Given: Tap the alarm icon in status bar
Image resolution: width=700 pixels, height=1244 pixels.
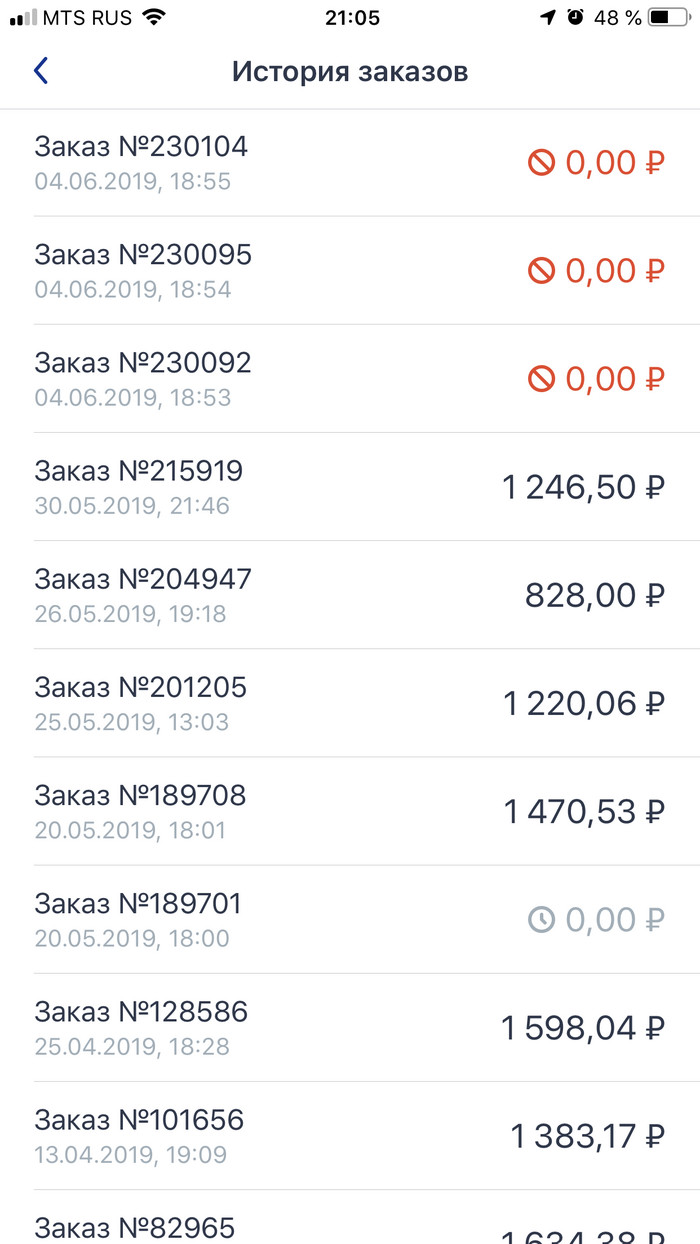Looking at the screenshot, I should click(x=575, y=17).
